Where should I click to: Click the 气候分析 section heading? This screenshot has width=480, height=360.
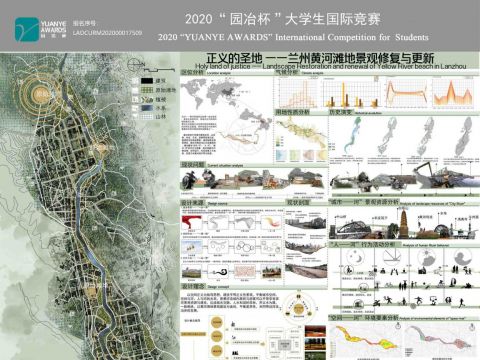286,72
